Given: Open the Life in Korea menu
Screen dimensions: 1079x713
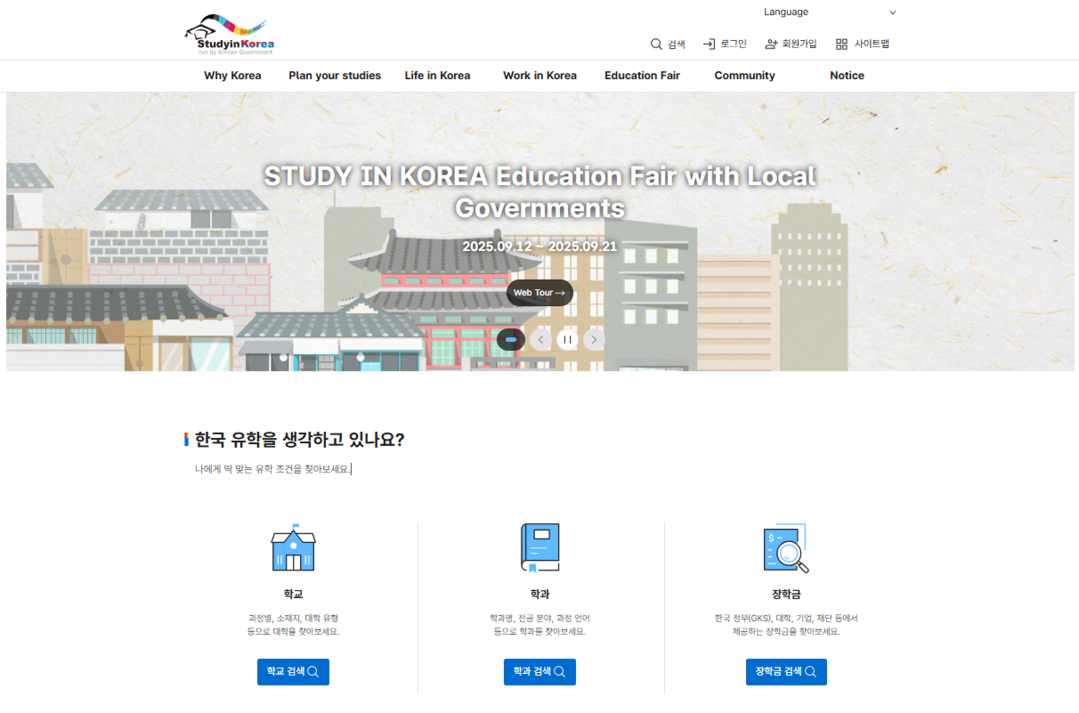Looking at the screenshot, I should pos(437,76).
